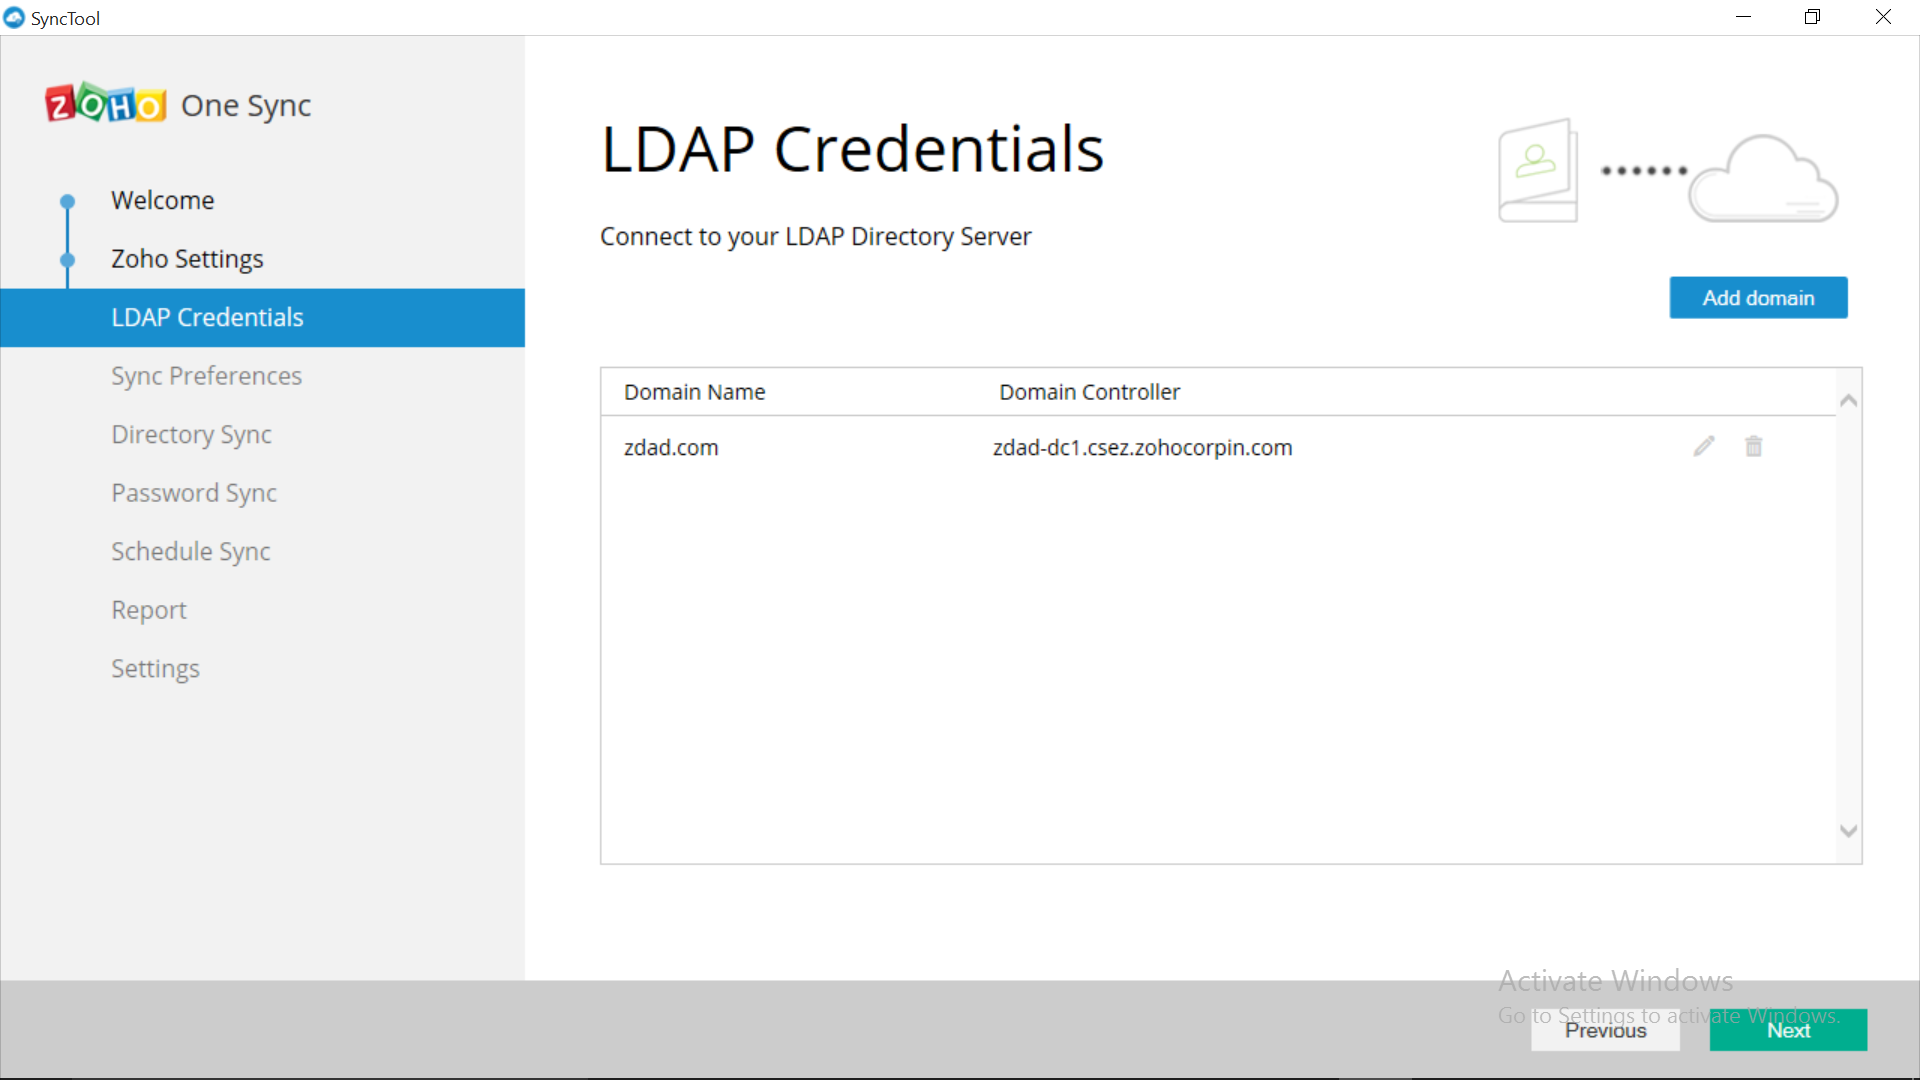
Task: Minimize the SyncTool window
Action: click(x=1743, y=17)
